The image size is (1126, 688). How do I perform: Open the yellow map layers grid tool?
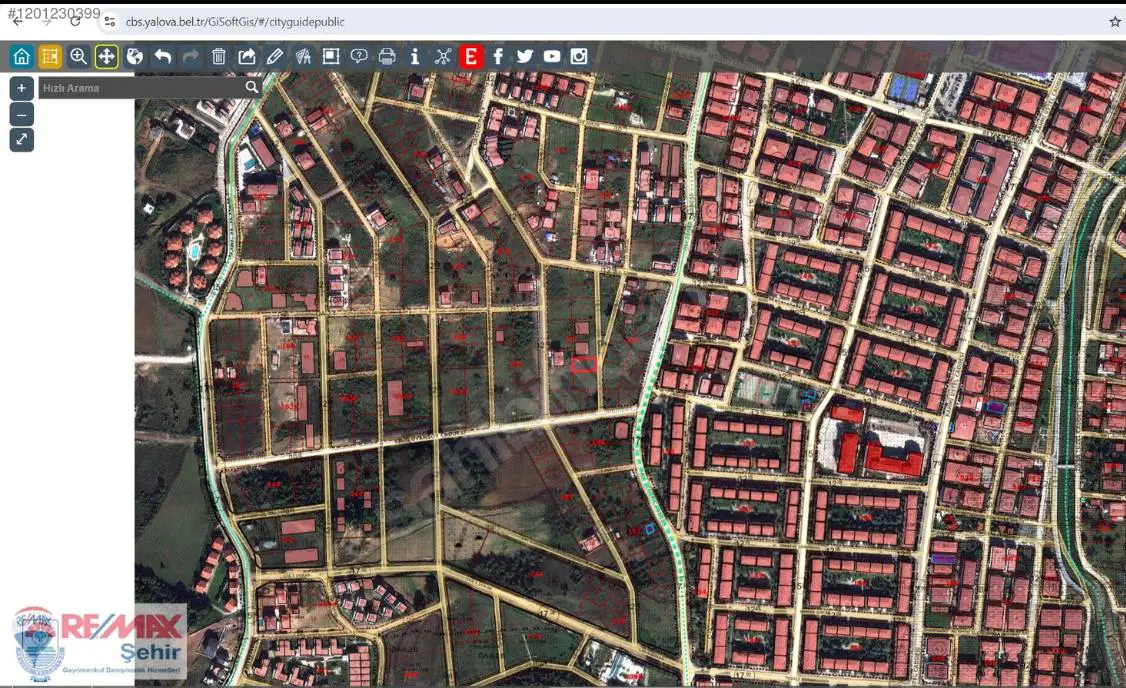click(x=50, y=56)
